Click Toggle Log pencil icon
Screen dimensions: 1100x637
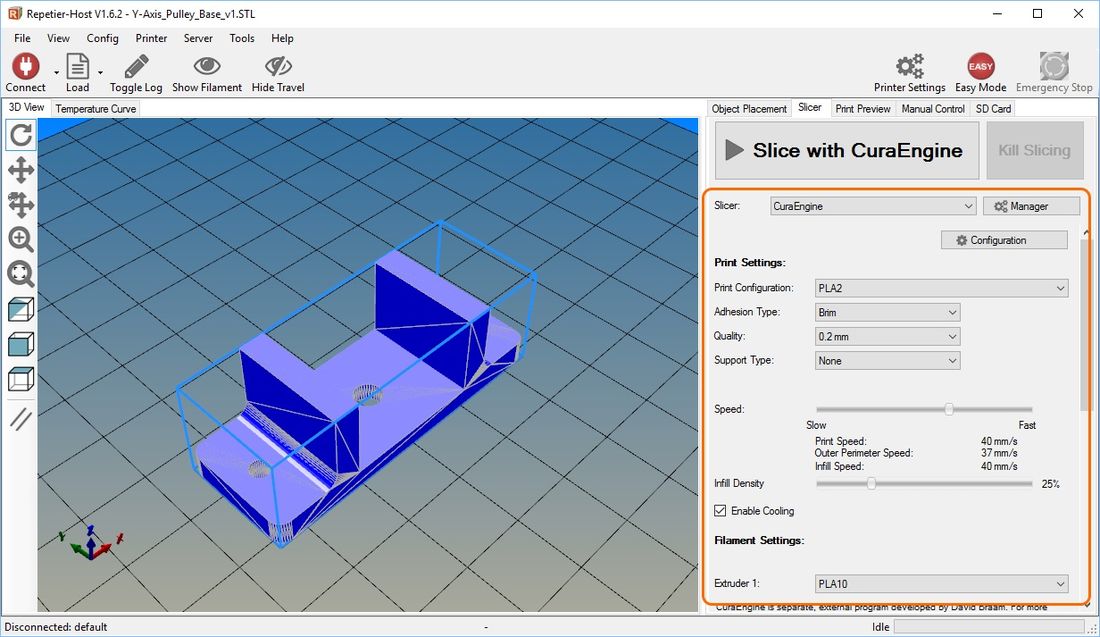(x=136, y=67)
